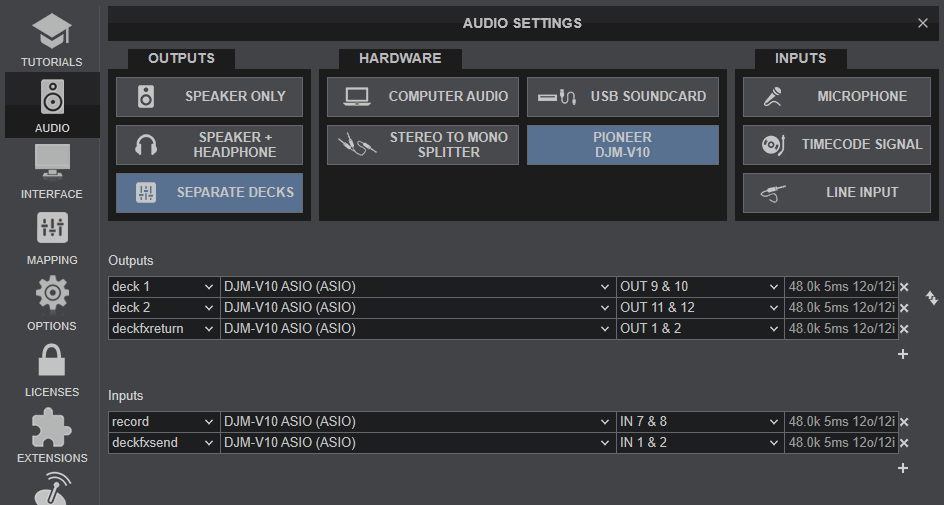
Task: Open the Mapping sliders icon
Action: click(x=52, y=229)
